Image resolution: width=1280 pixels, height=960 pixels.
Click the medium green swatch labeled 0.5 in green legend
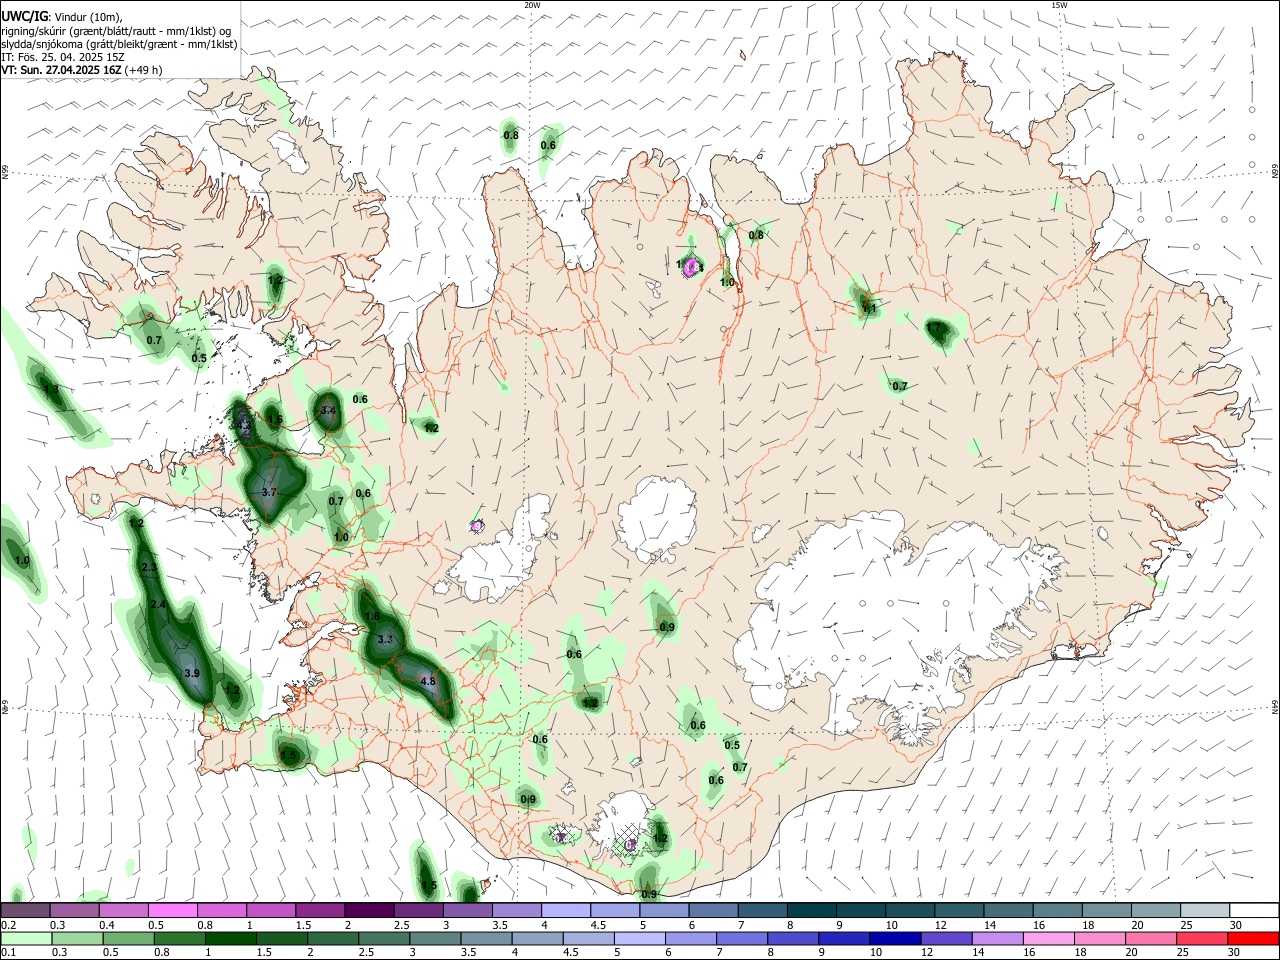coord(128,939)
